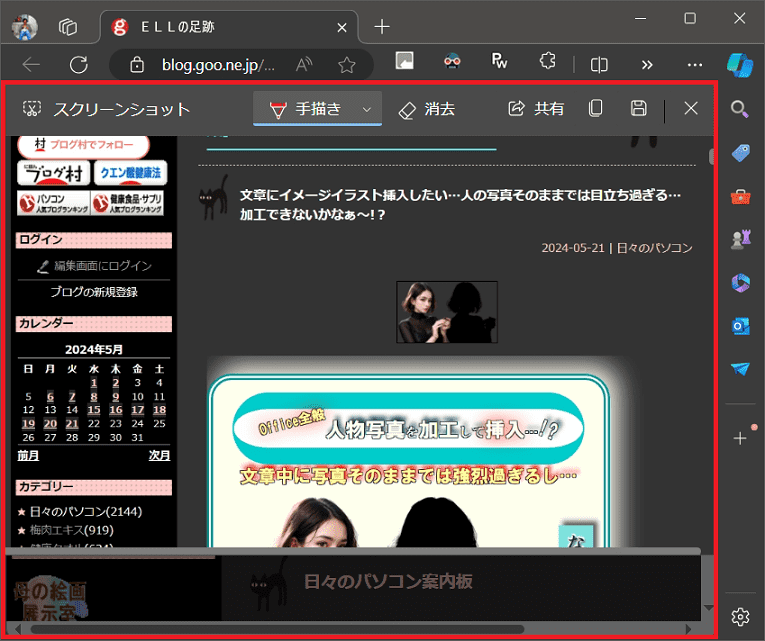This screenshot has width=765, height=641.
Task: Close the screenshot editor toolbar
Action: [691, 109]
